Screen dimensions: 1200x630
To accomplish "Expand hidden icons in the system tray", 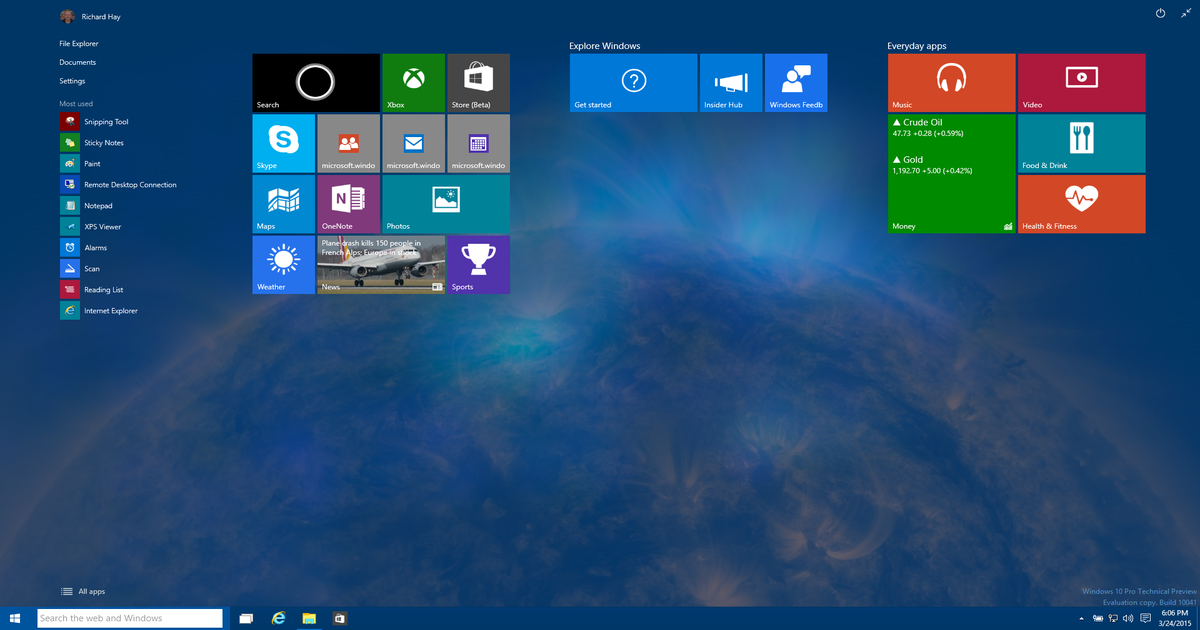I will point(1081,618).
